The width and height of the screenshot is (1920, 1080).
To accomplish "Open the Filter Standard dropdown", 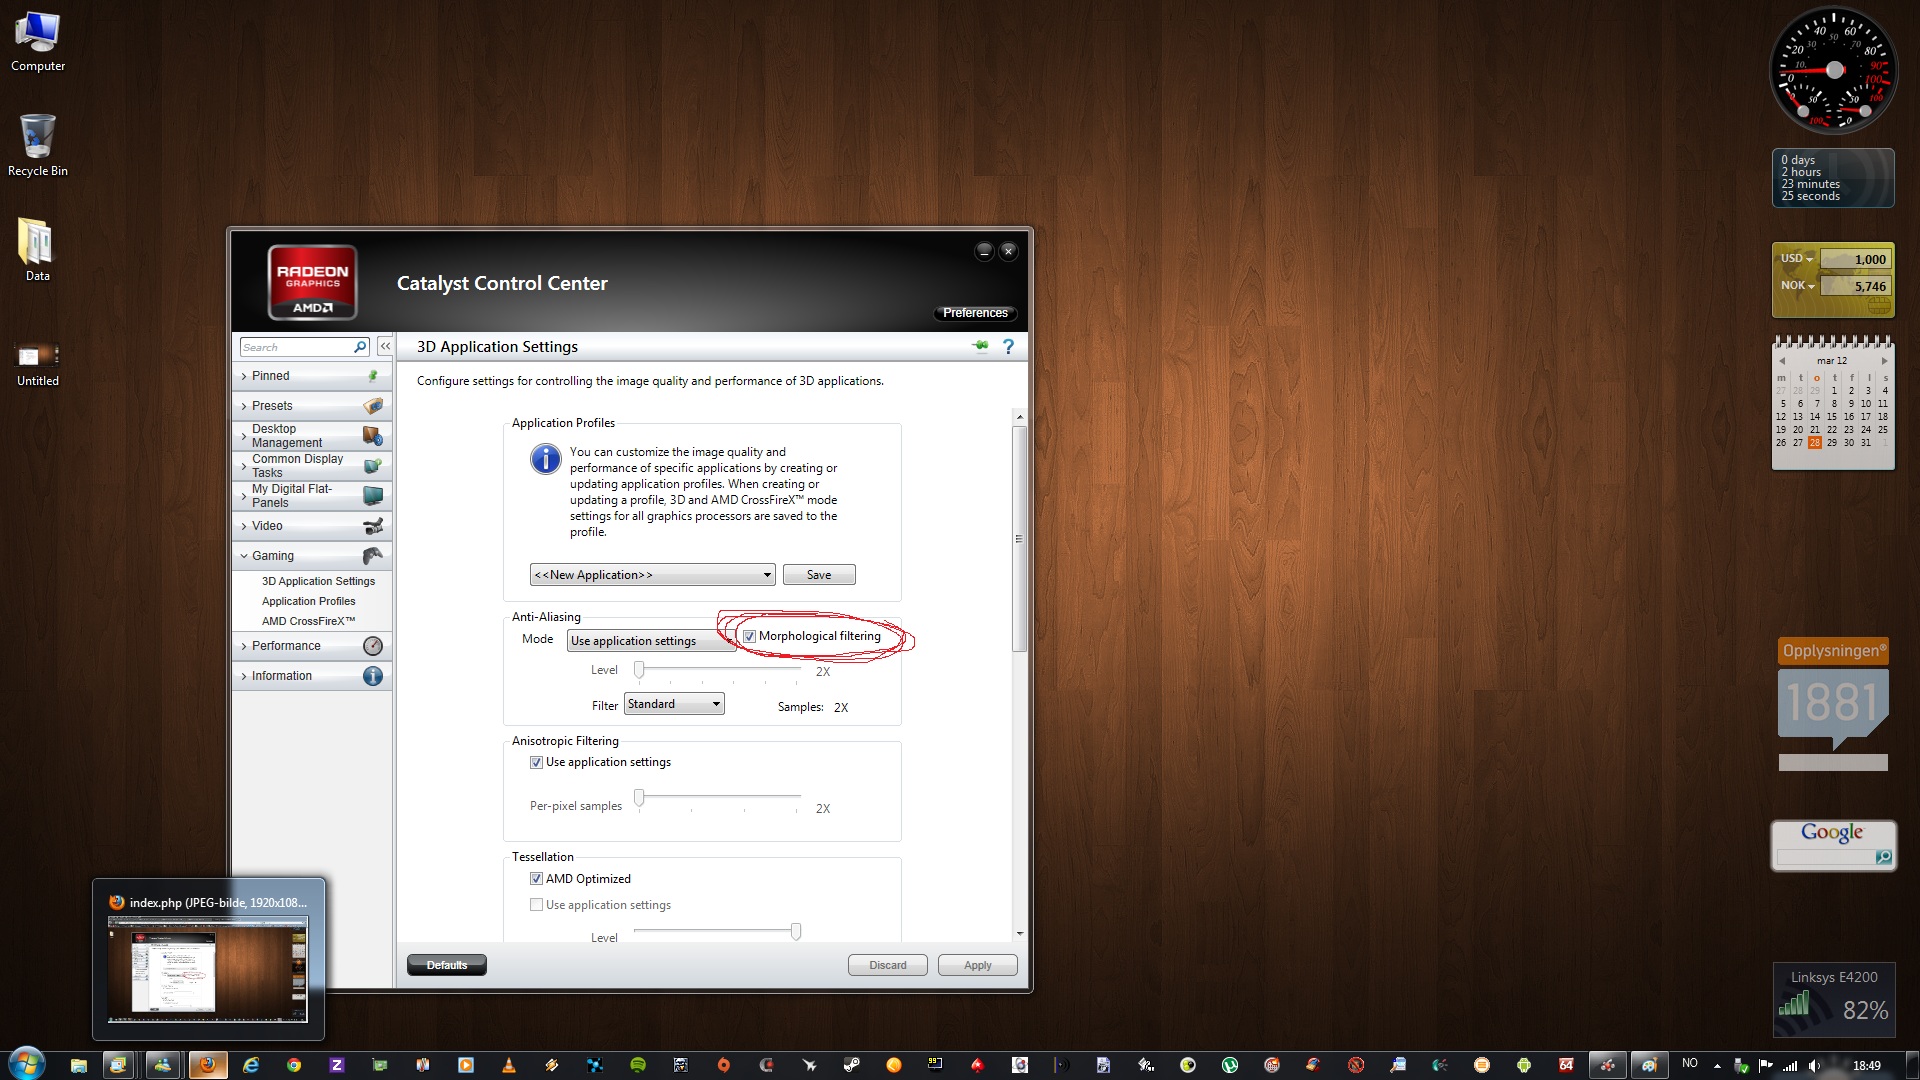I will [x=674, y=704].
